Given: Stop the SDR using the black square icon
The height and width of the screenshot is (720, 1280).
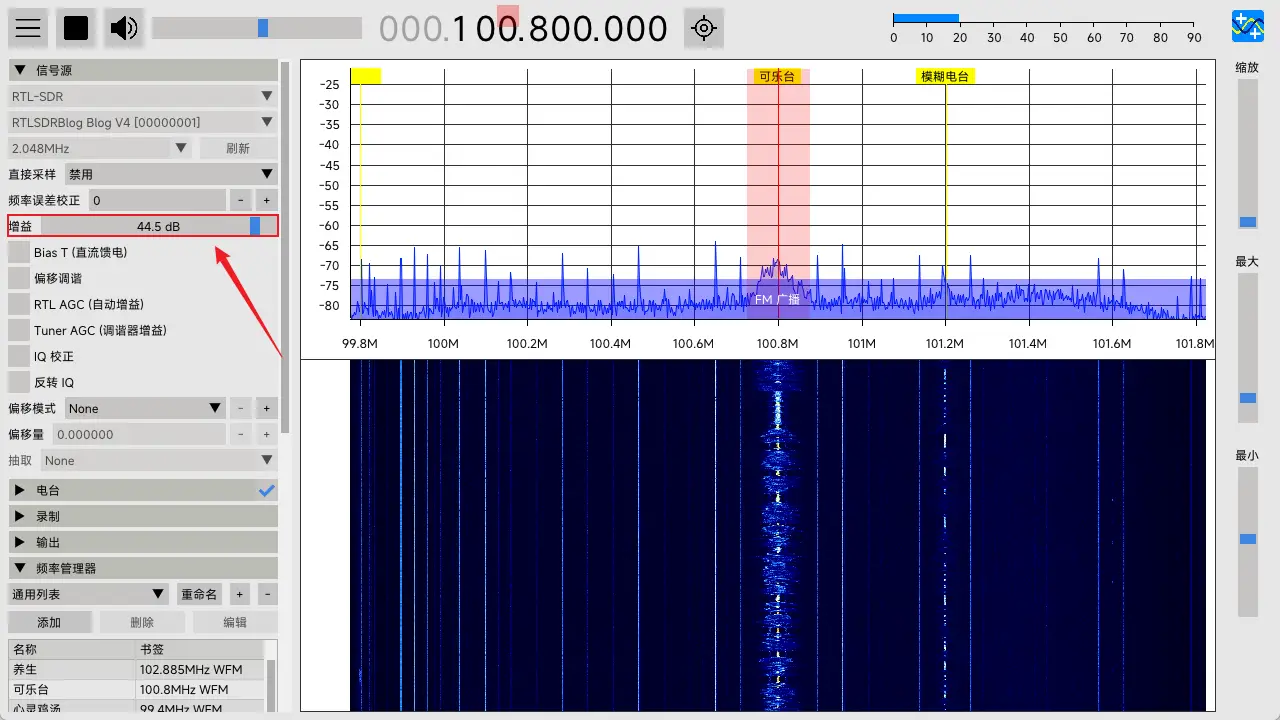Looking at the screenshot, I should click(x=75, y=27).
